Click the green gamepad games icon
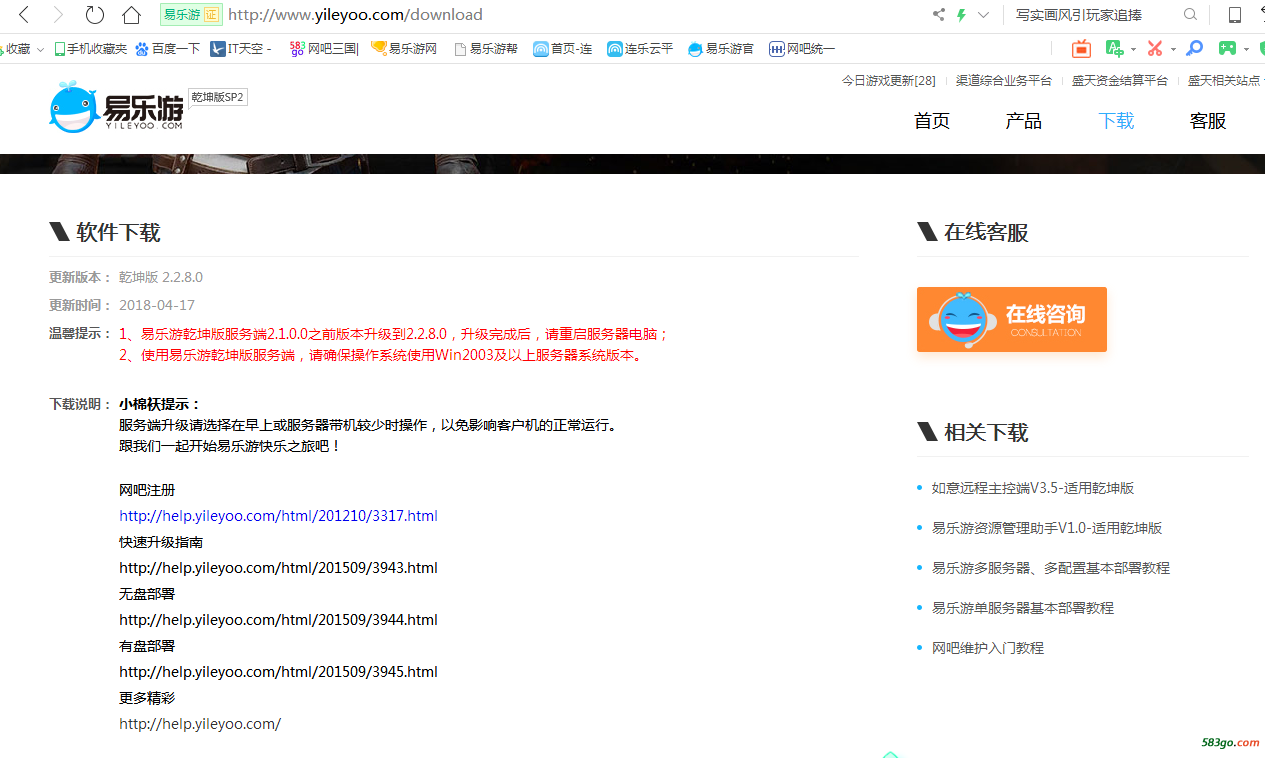The image size is (1265, 758). (x=1227, y=48)
